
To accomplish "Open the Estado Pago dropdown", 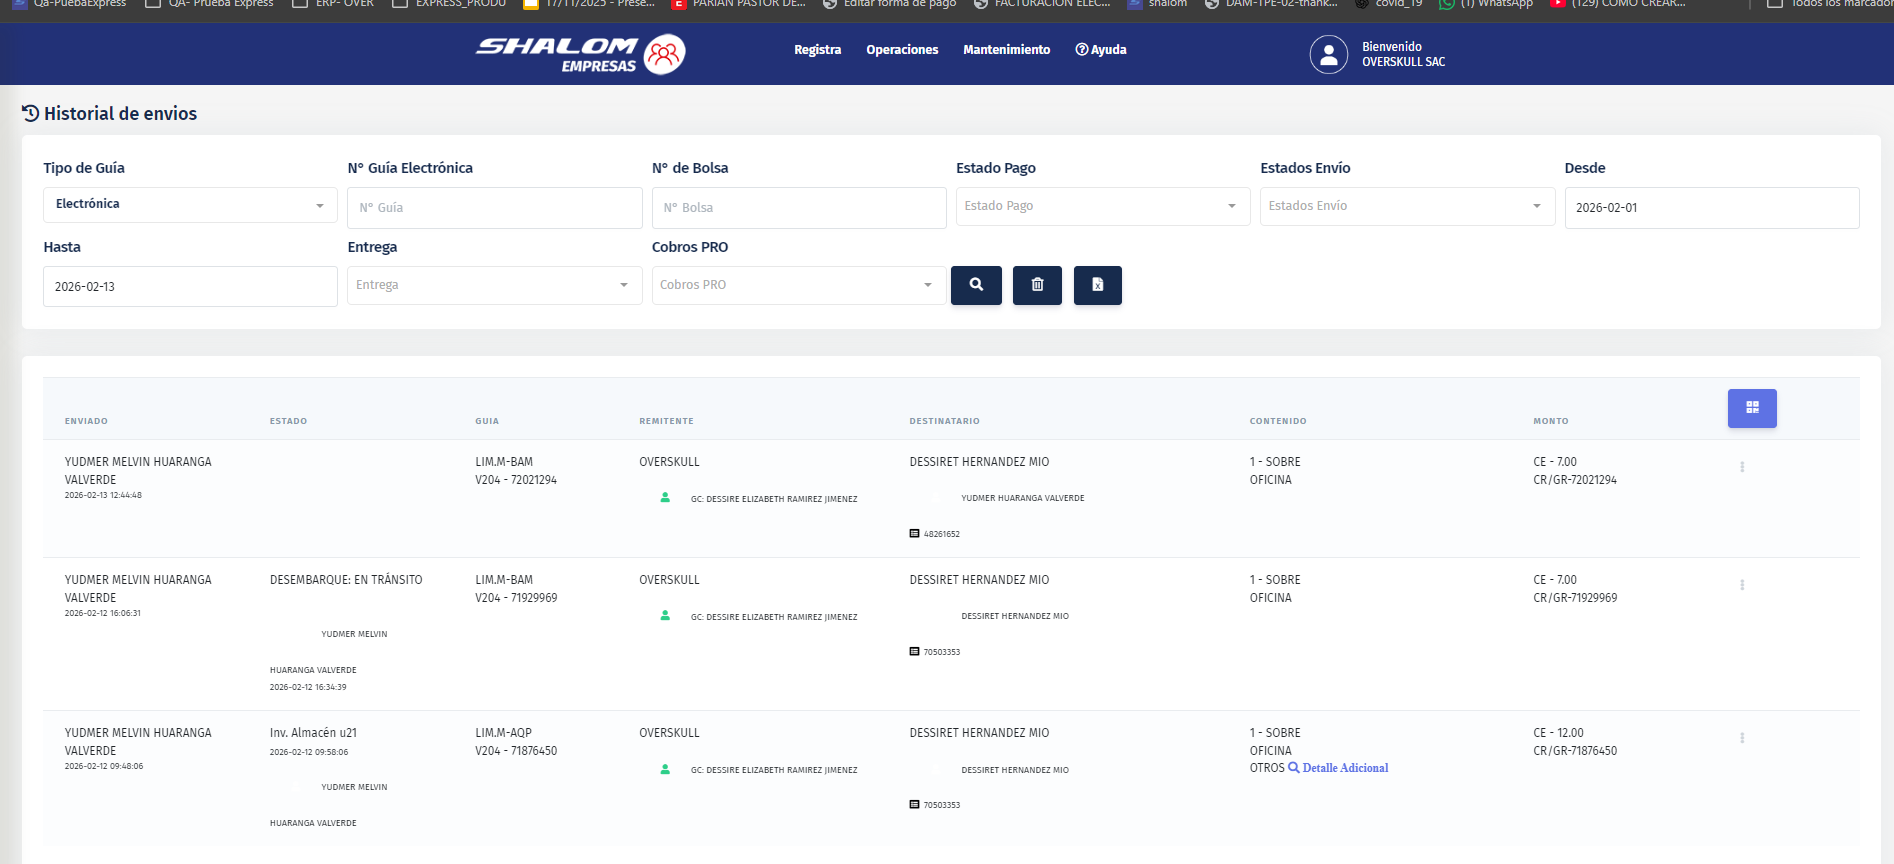I will pos(1102,206).
